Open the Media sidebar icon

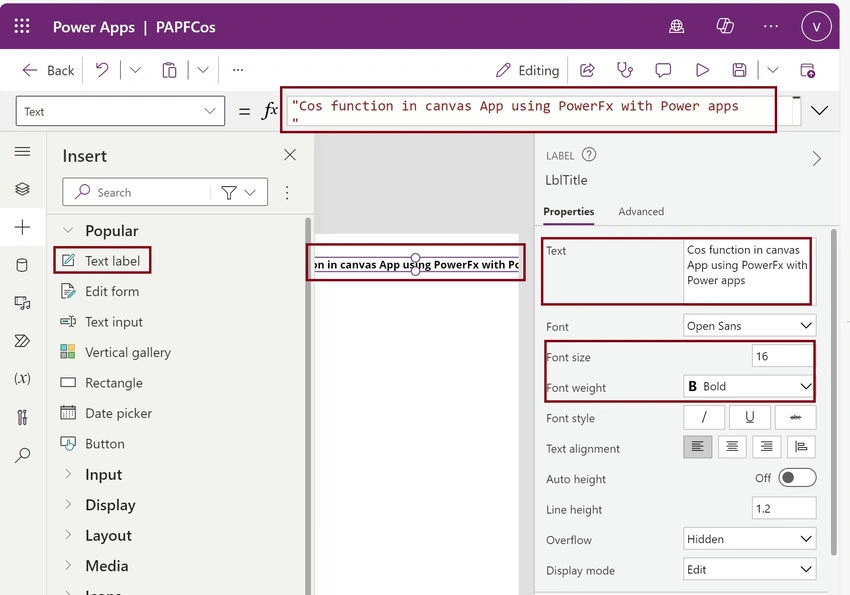click(x=22, y=303)
